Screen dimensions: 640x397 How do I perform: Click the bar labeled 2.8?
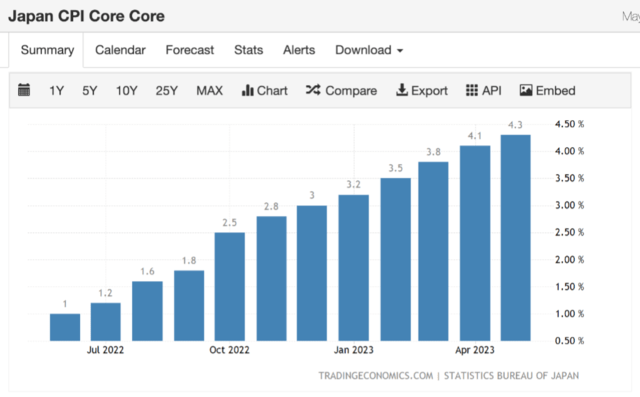[x=271, y=279]
